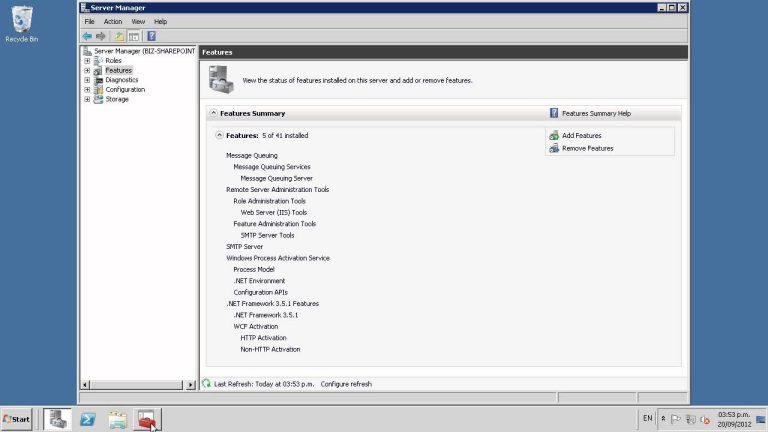Select Configuration in the console tree
768x432 pixels.
point(125,90)
